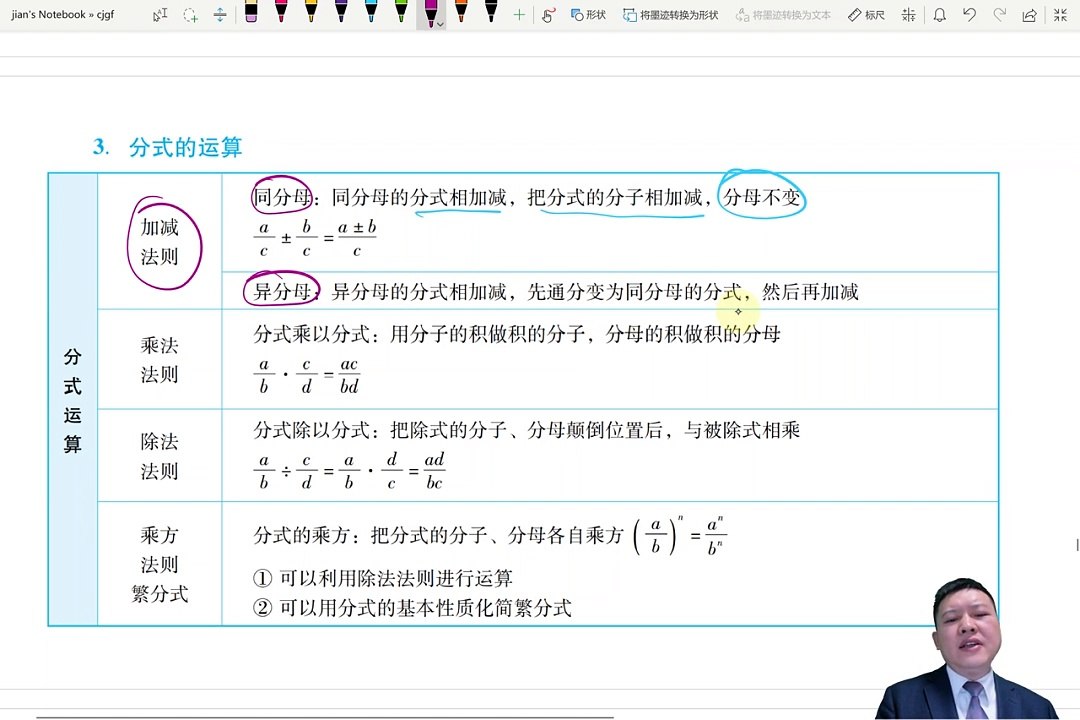Viewport: 1080px width, 720px height.
Task: Click 将墨迹转换为形状 ink to shape
Action: (x=670, y=14)
